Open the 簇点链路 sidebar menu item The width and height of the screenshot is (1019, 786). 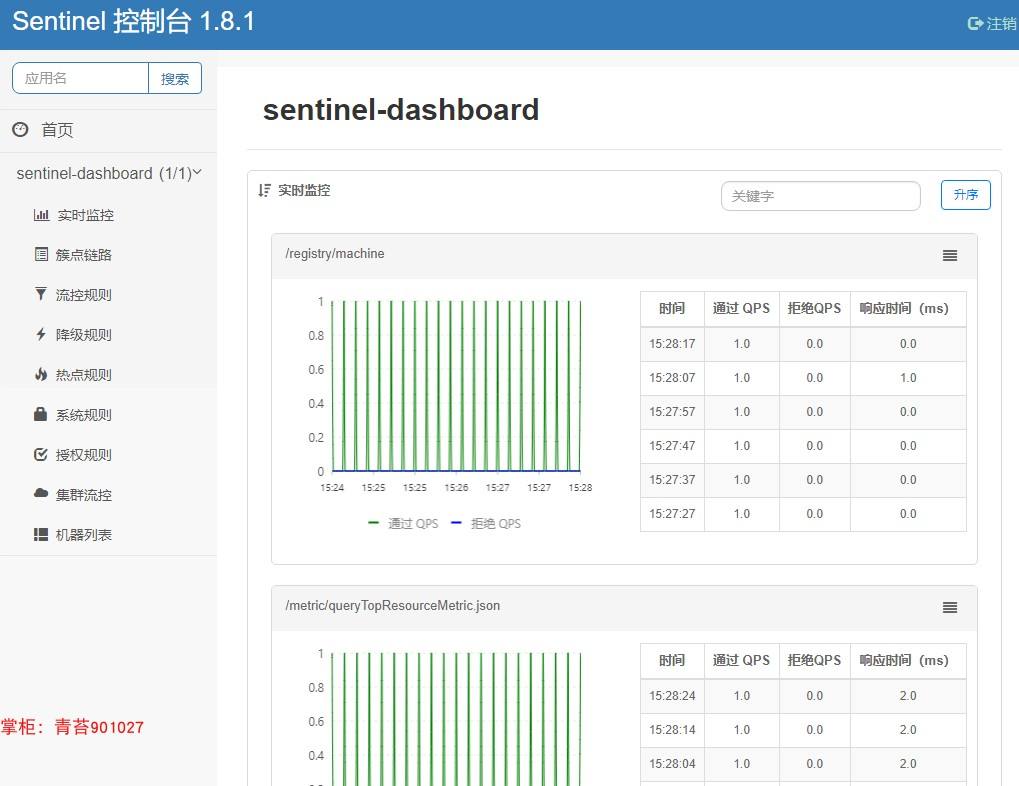tap(83, 255)
